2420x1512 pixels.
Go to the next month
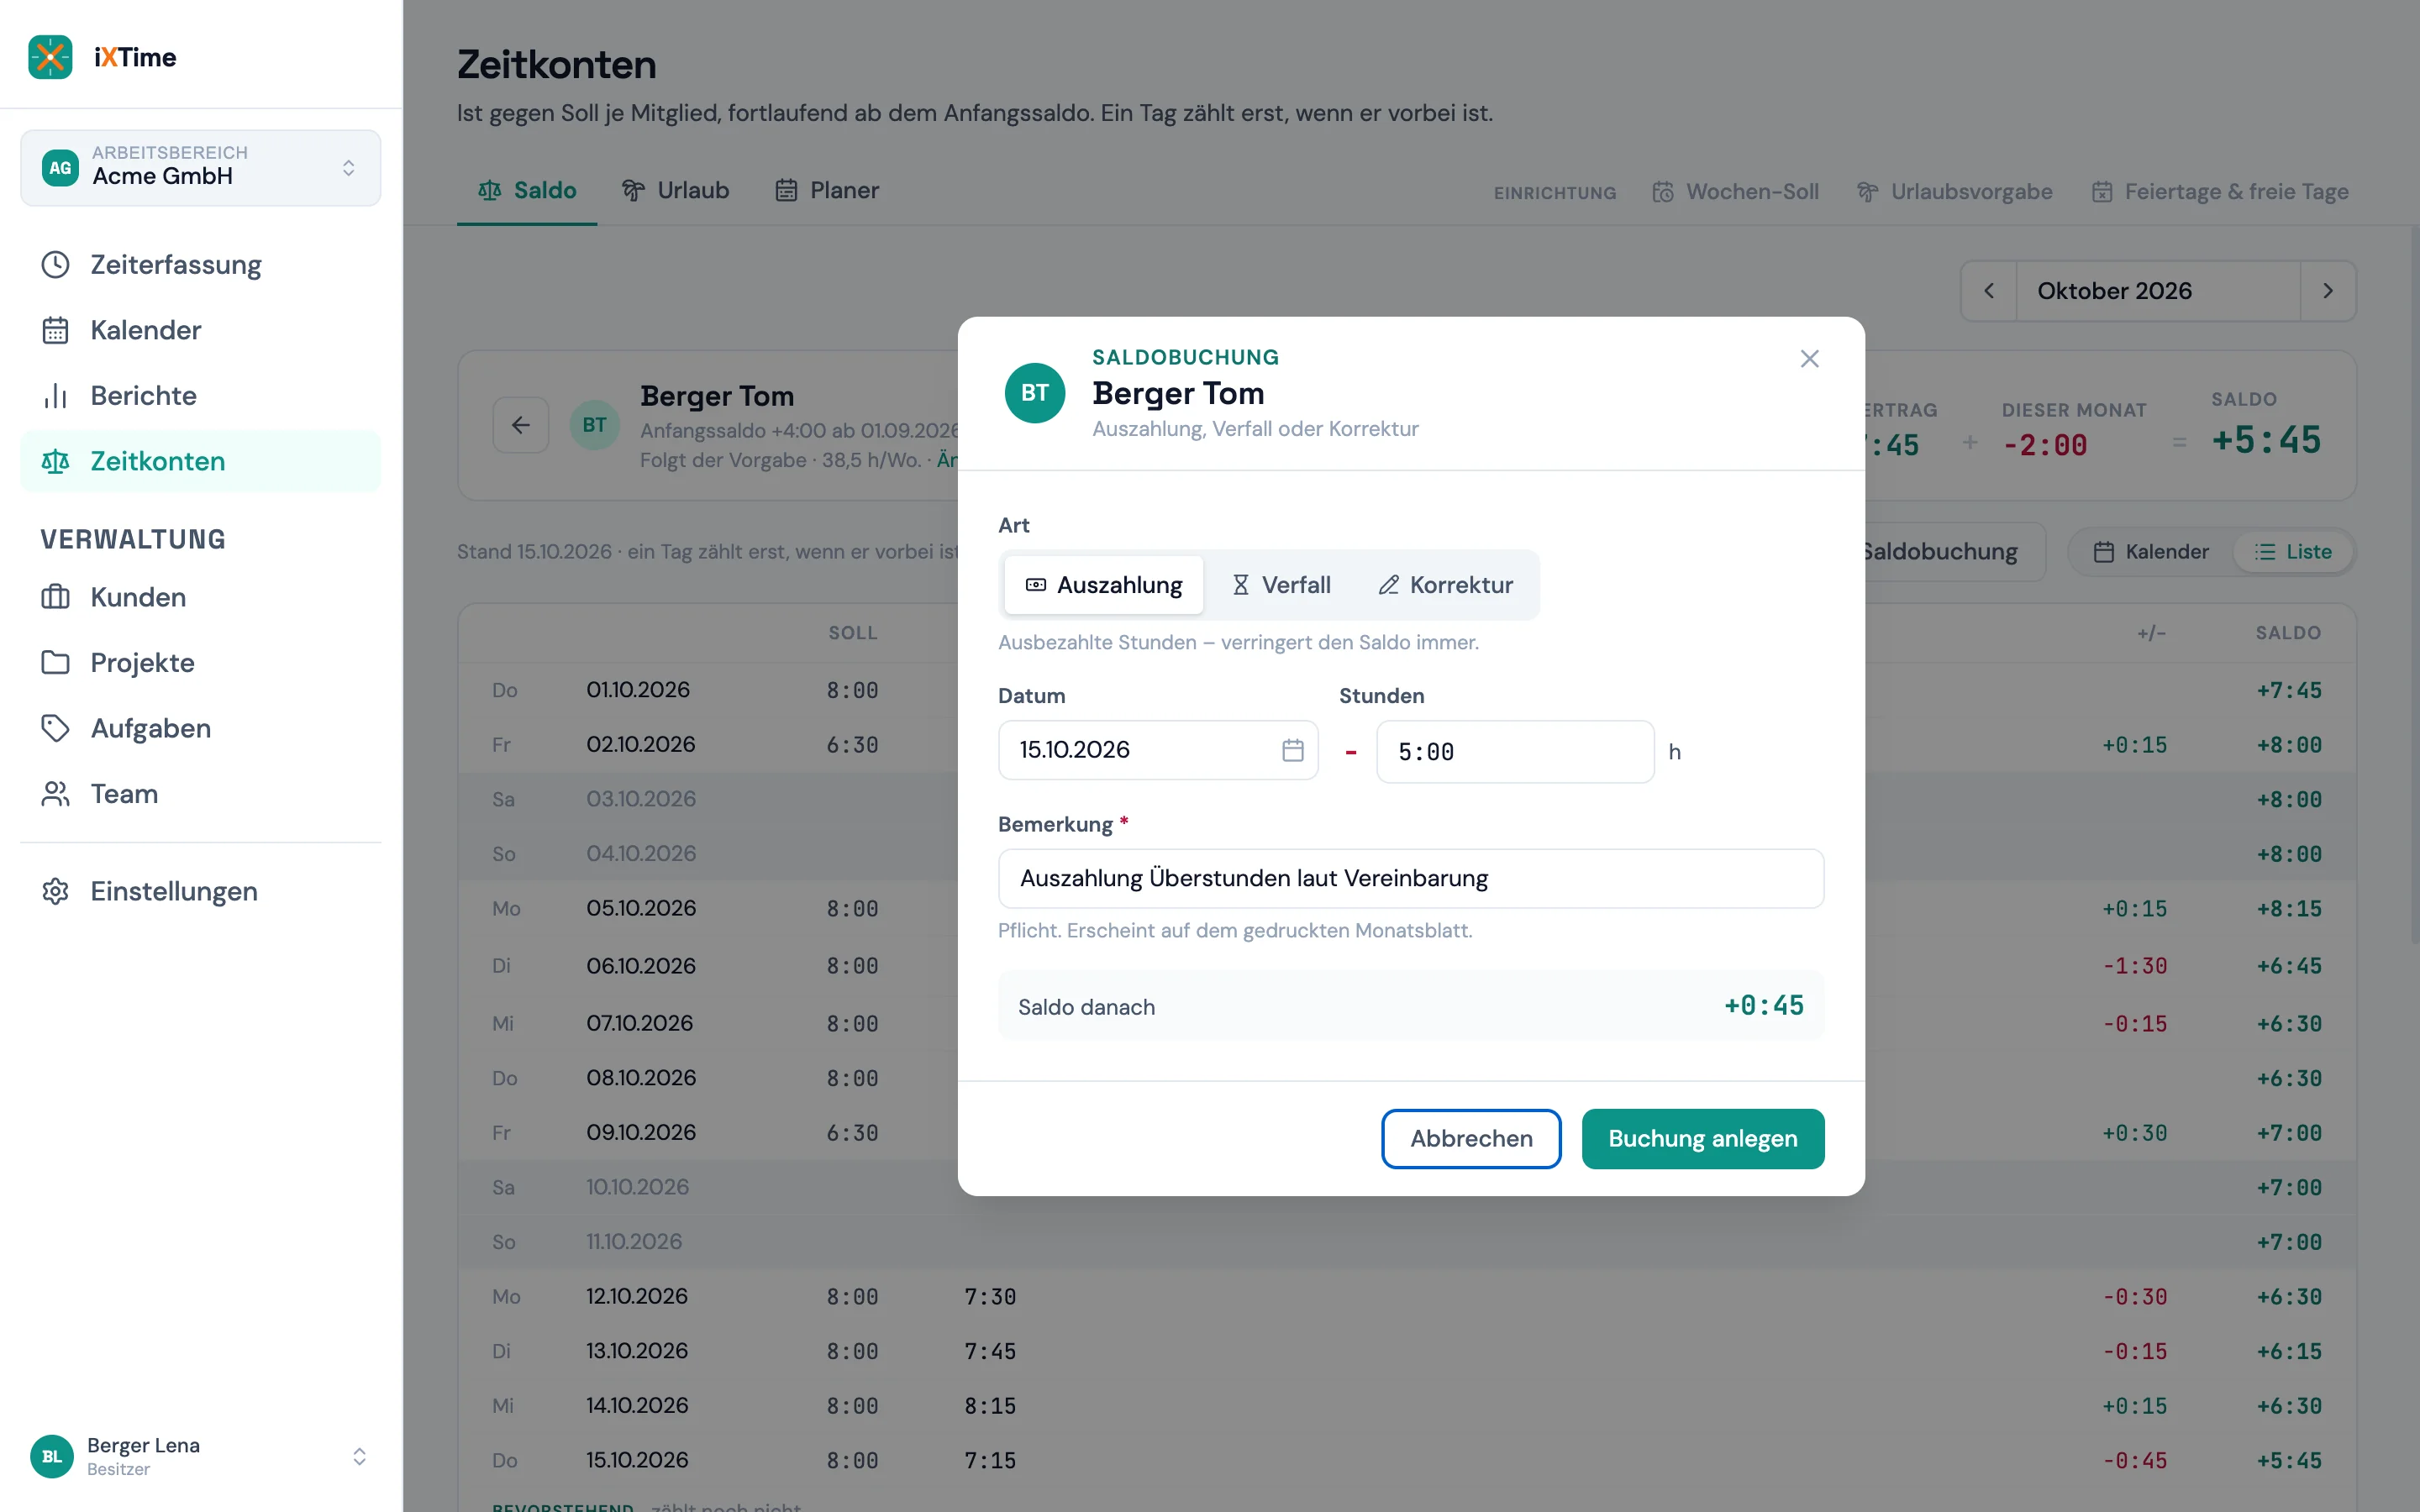click(x=2328, y=291)
